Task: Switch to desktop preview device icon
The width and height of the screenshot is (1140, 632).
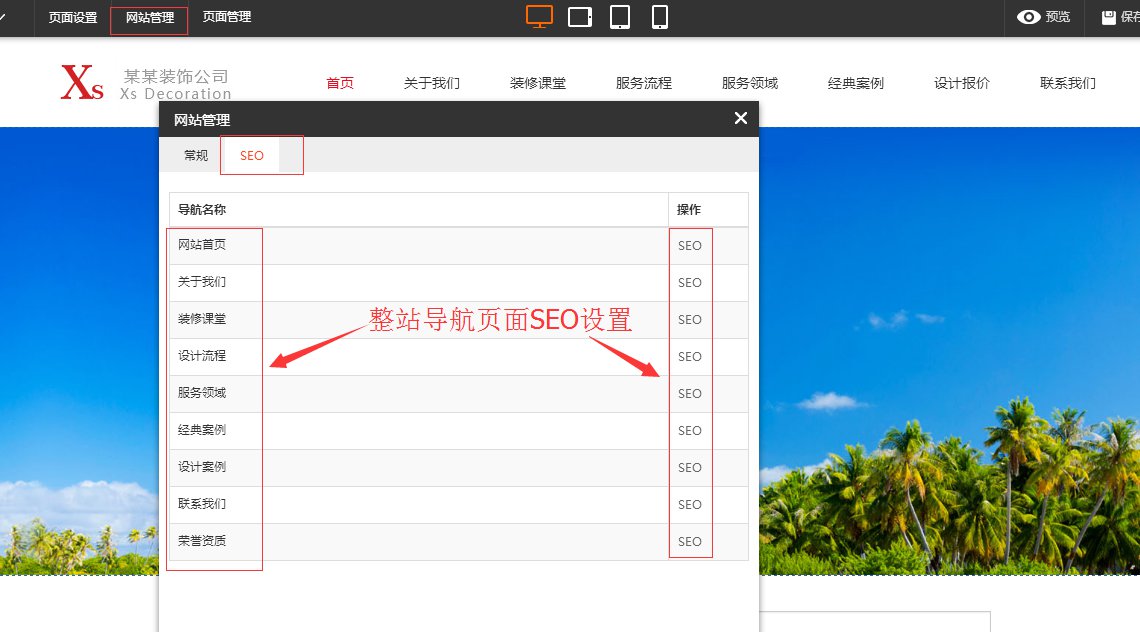Action: (539, 17)
